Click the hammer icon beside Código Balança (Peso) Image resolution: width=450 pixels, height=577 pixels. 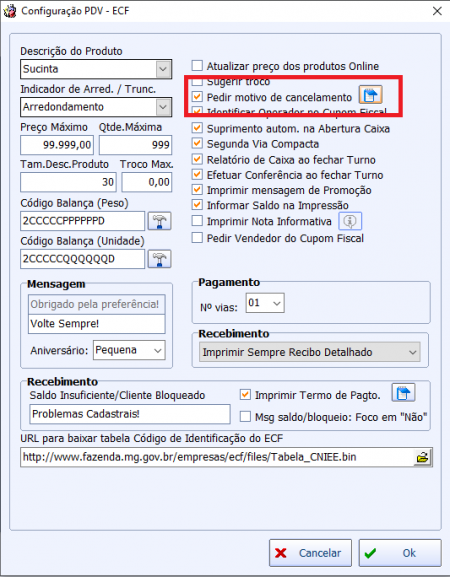159,221
